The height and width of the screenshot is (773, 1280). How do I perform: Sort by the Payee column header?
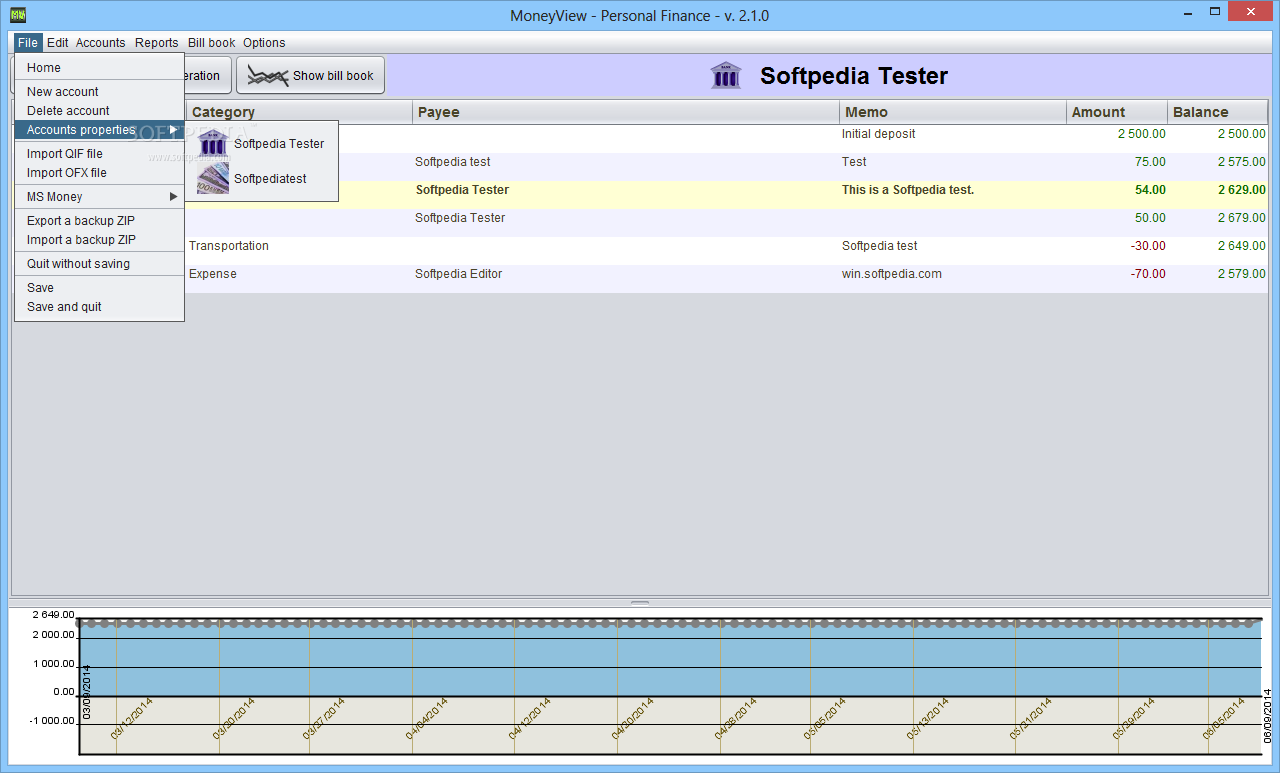pyautogui.click(x=626, y=112)
